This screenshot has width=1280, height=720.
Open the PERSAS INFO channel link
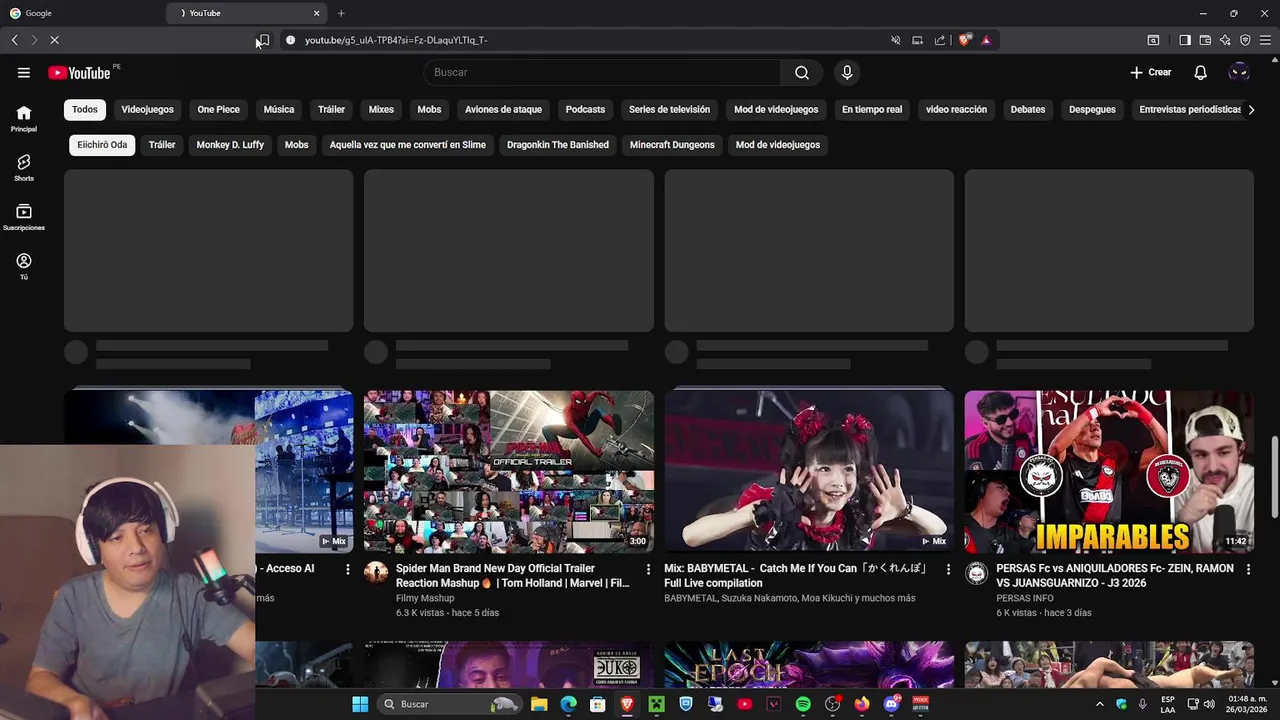[x=1025, y=598]
